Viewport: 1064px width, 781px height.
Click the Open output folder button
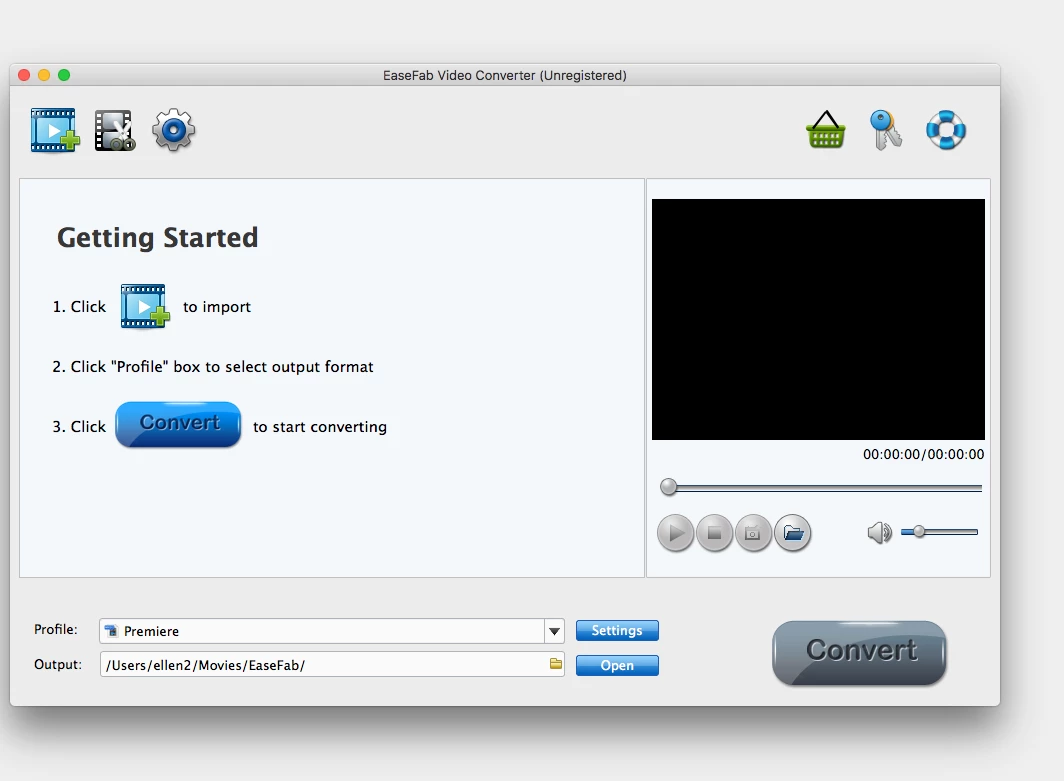(617, 666)
